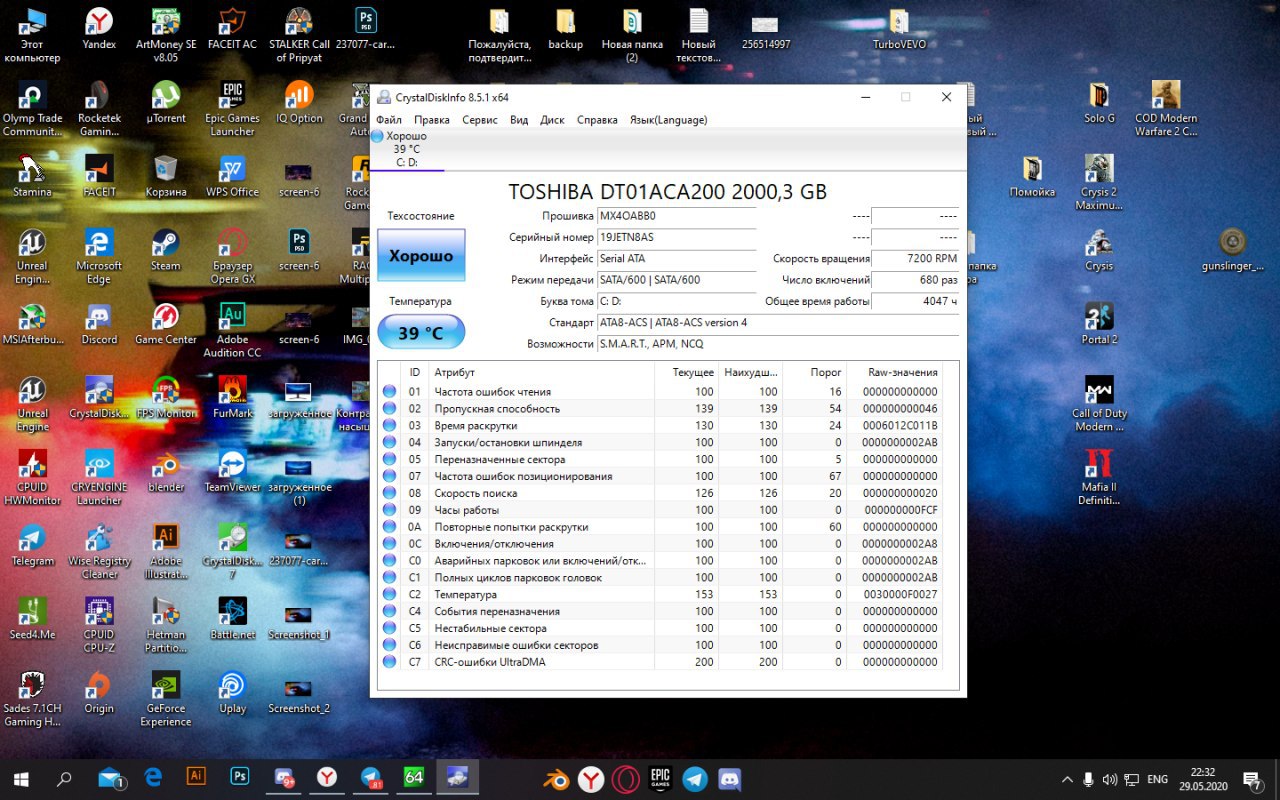Click the Атрибут column header

[x=543, y=372]
